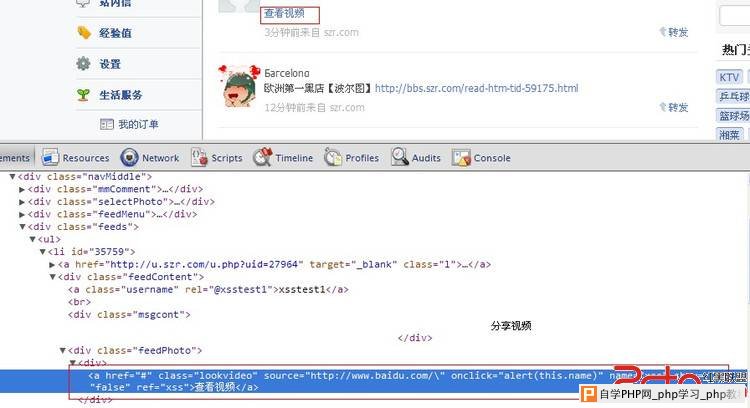Expand the selectPhoto div node
Screen dimensions: 750x408
pyautogui.click(x=22, y=202)
